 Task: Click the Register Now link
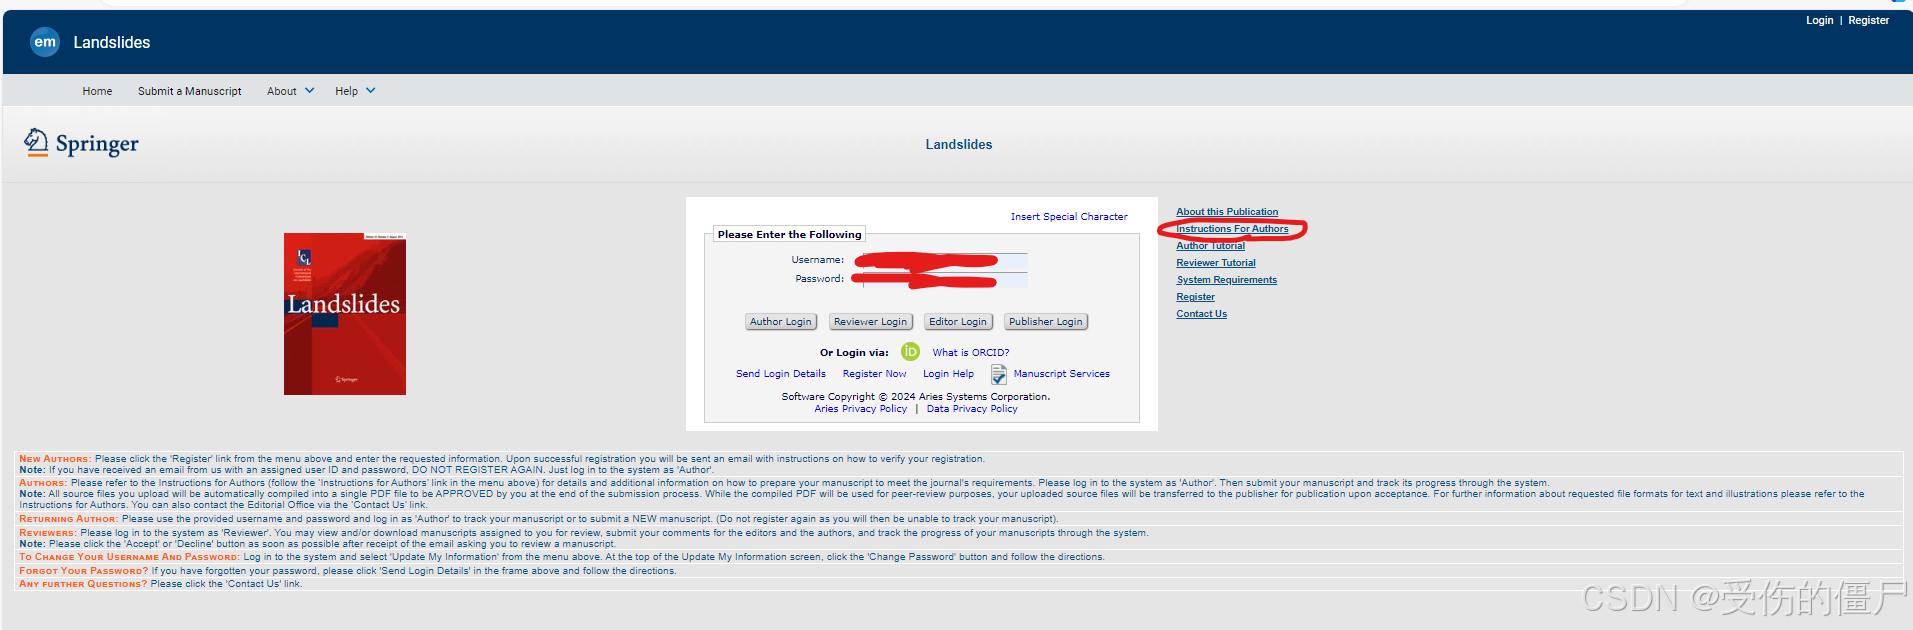tap(875, 374)
